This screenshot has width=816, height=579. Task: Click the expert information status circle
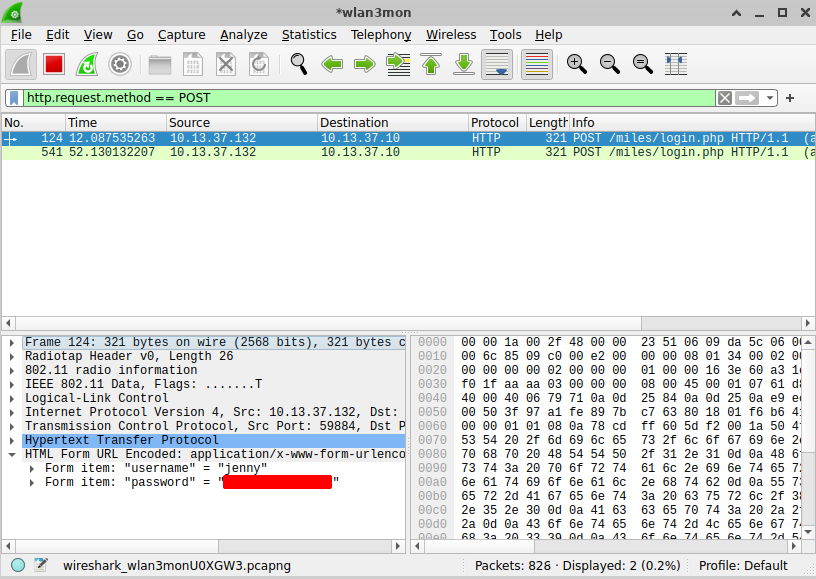tap(18, 565)
